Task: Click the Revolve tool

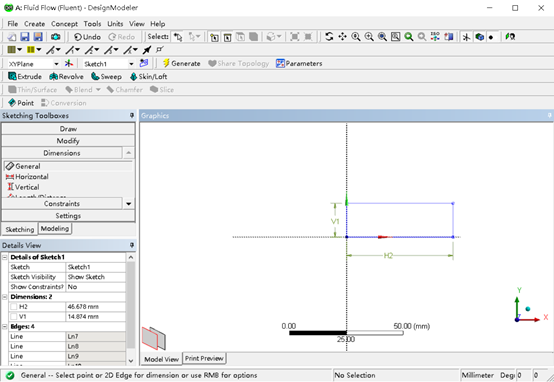Action: click(66, 77)
